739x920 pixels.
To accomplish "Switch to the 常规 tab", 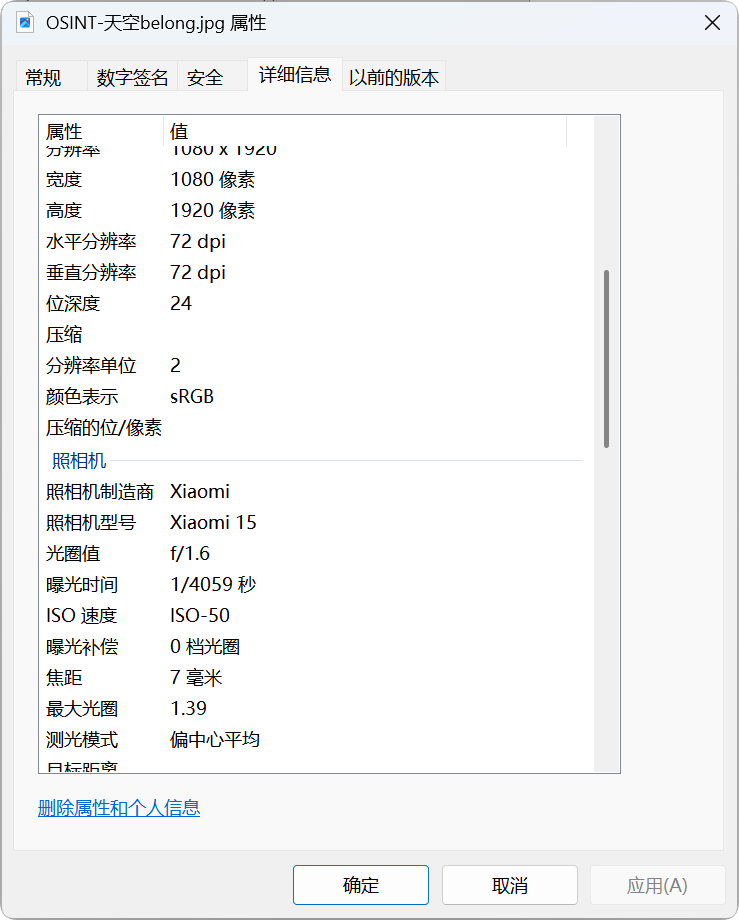I will point(43,78).
